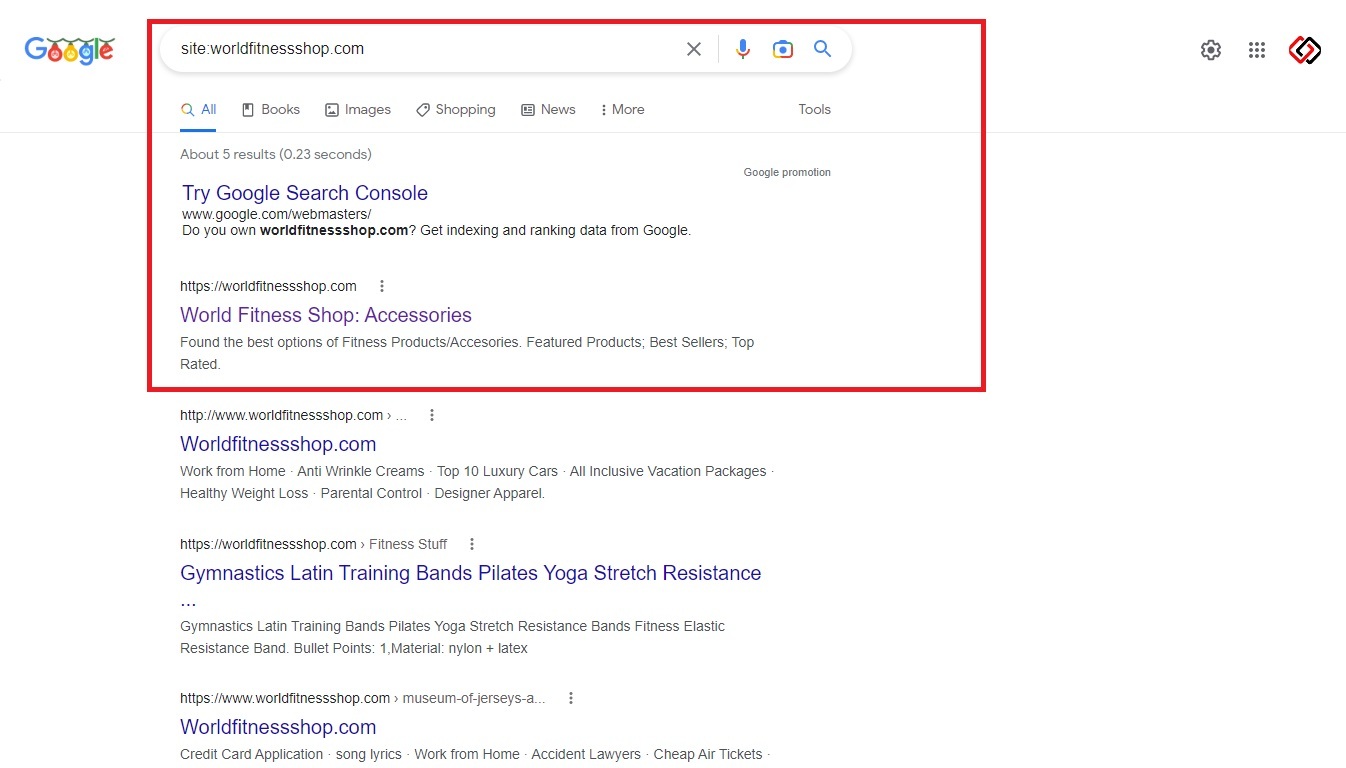Viewport: 1346px width, 768px height.
Task: Open options for World Fitness Shop: Accessories result
Action: click(x=381, y=286)
